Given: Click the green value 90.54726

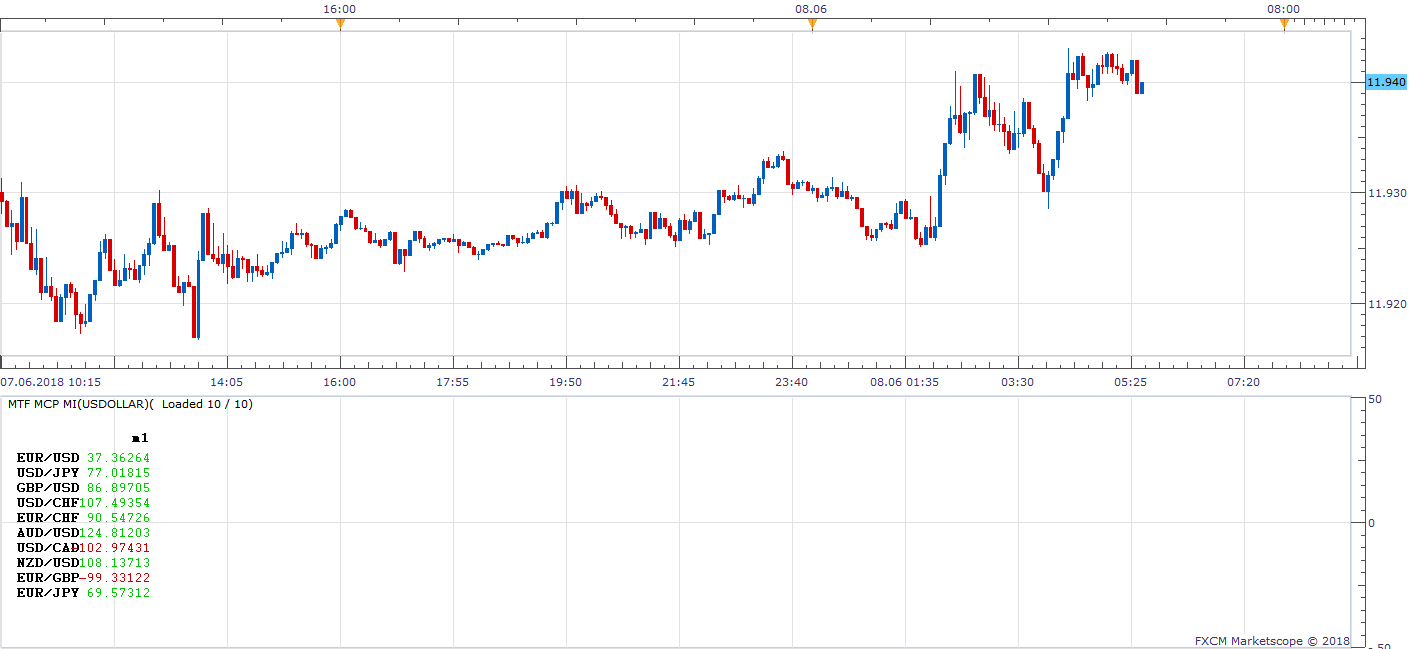Looking at the screenshot, I should click(x=119, y=517).
